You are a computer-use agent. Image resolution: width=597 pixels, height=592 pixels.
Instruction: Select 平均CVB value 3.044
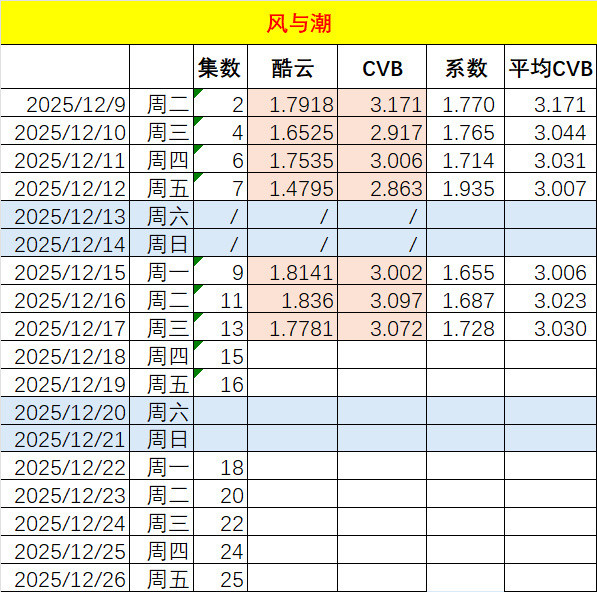551,131
